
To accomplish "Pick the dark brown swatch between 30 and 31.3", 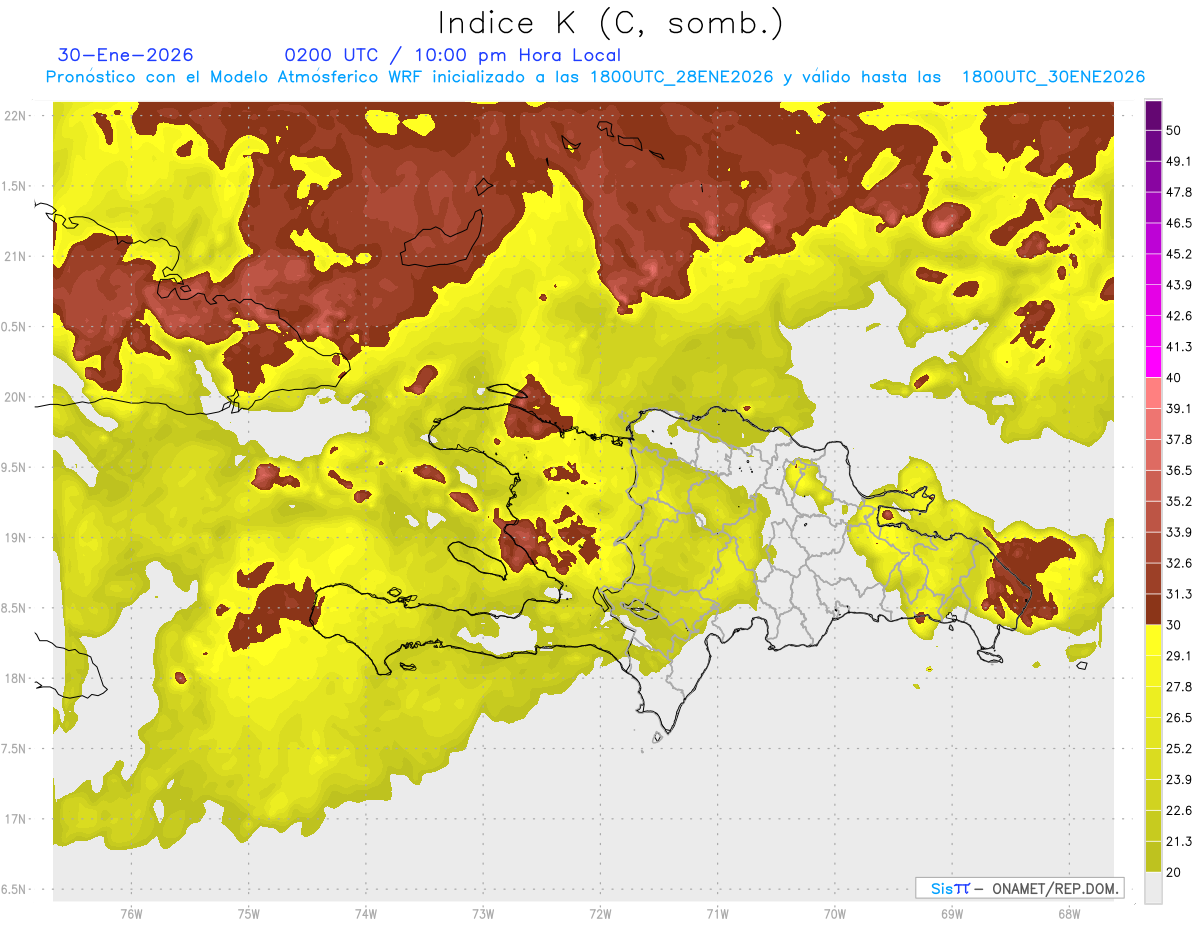I will pyautogui.click(x=1153, y=610).
